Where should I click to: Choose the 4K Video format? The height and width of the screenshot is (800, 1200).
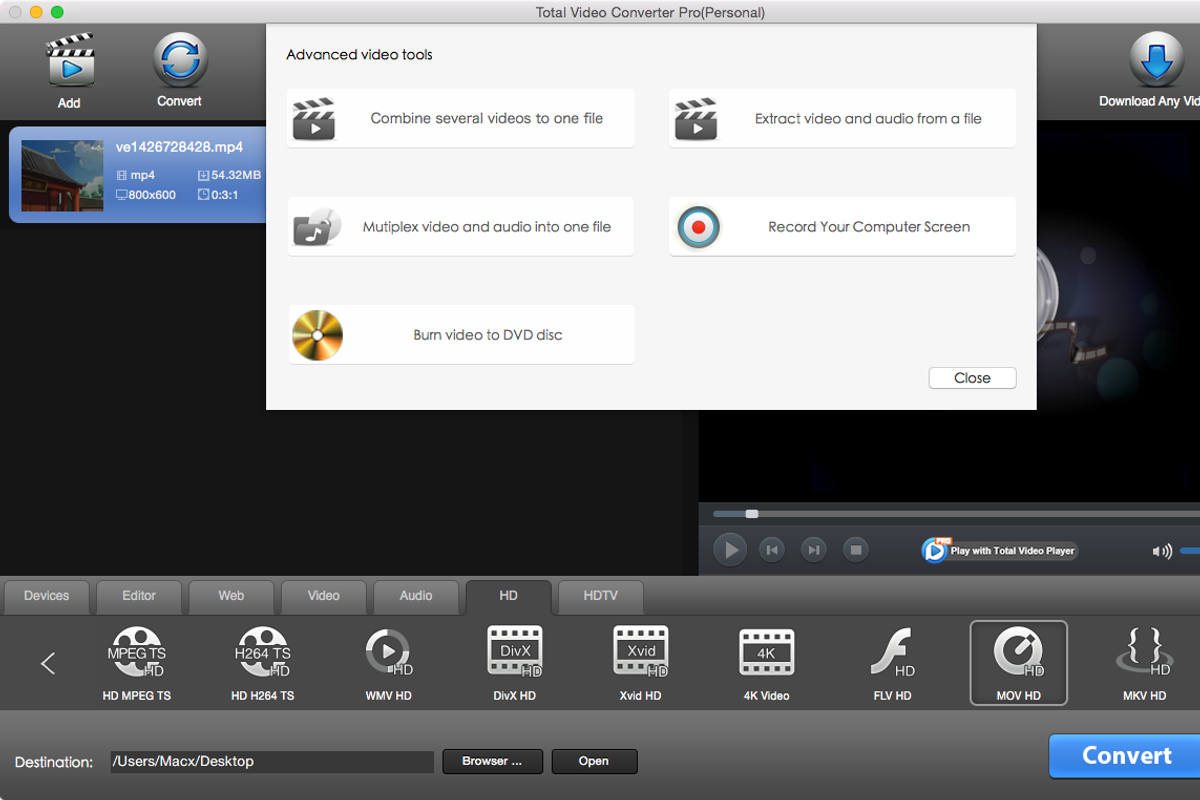(x=767, y=663)
